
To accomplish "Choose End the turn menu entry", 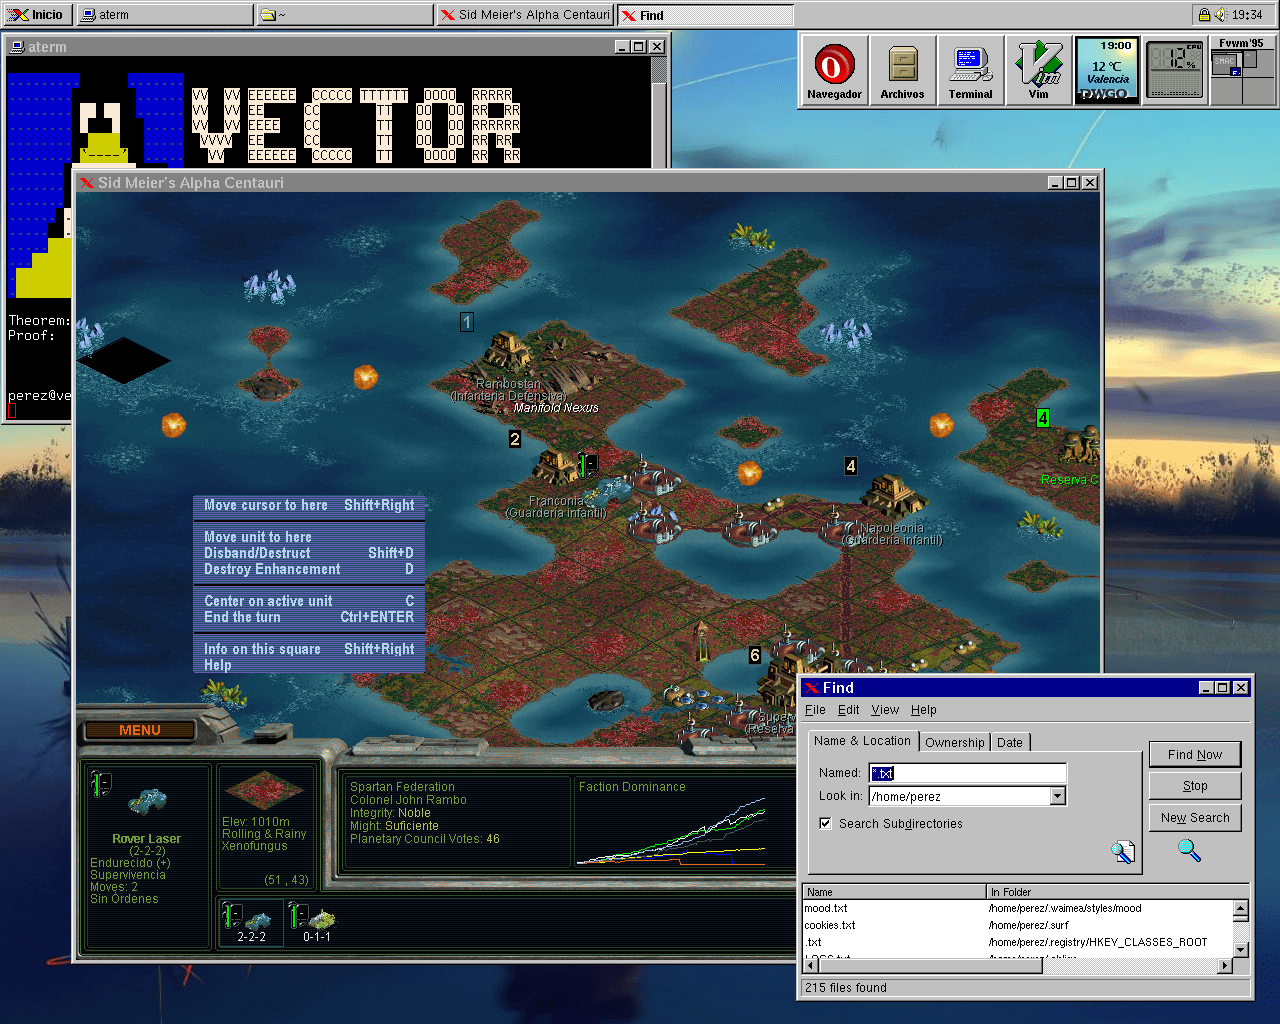I will pyautogui.click(x=309, y=617).
